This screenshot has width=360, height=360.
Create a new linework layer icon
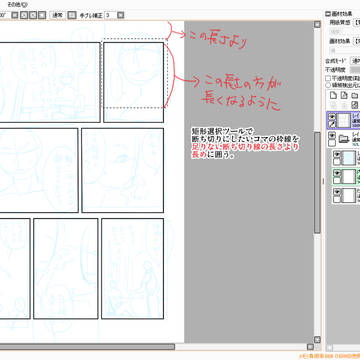(344, 96)
